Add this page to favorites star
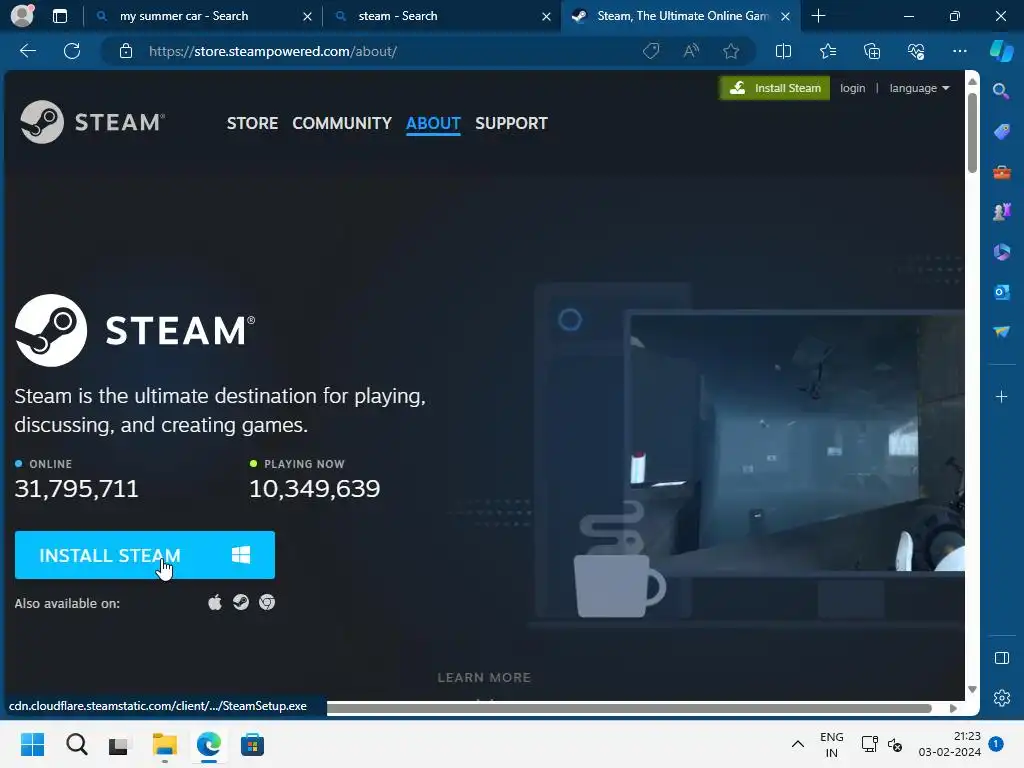The width and height of the screenshot is (1024, 768). [x=731, y=51]
